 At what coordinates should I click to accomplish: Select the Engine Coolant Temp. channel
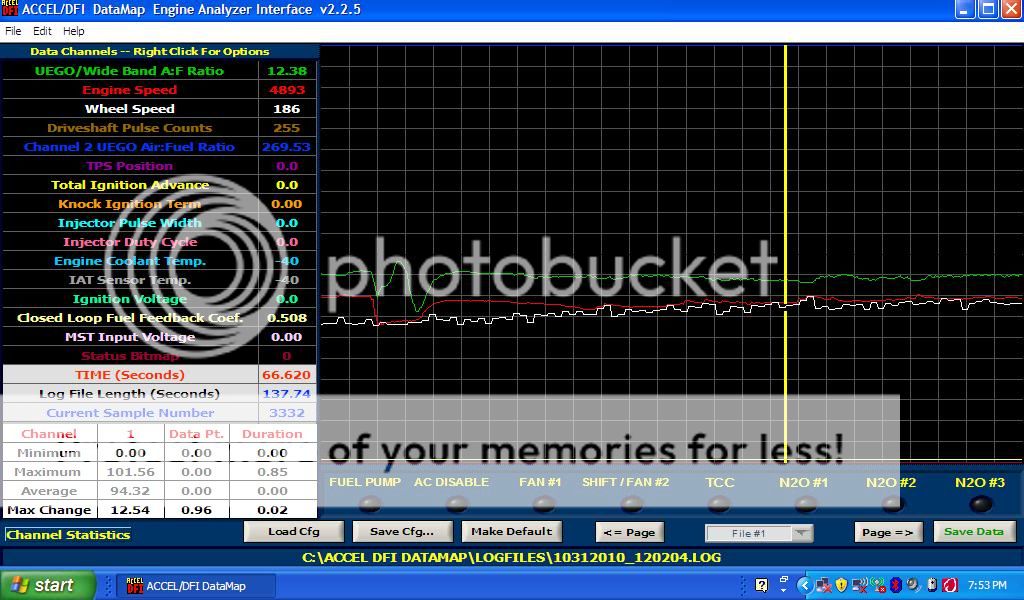coord(129,261)
